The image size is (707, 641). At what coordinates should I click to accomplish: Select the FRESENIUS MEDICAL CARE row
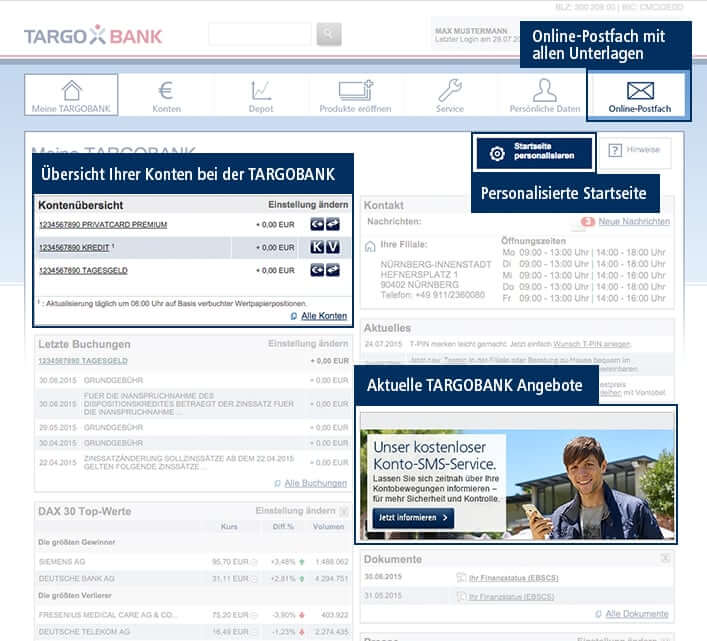coord(193,615)
